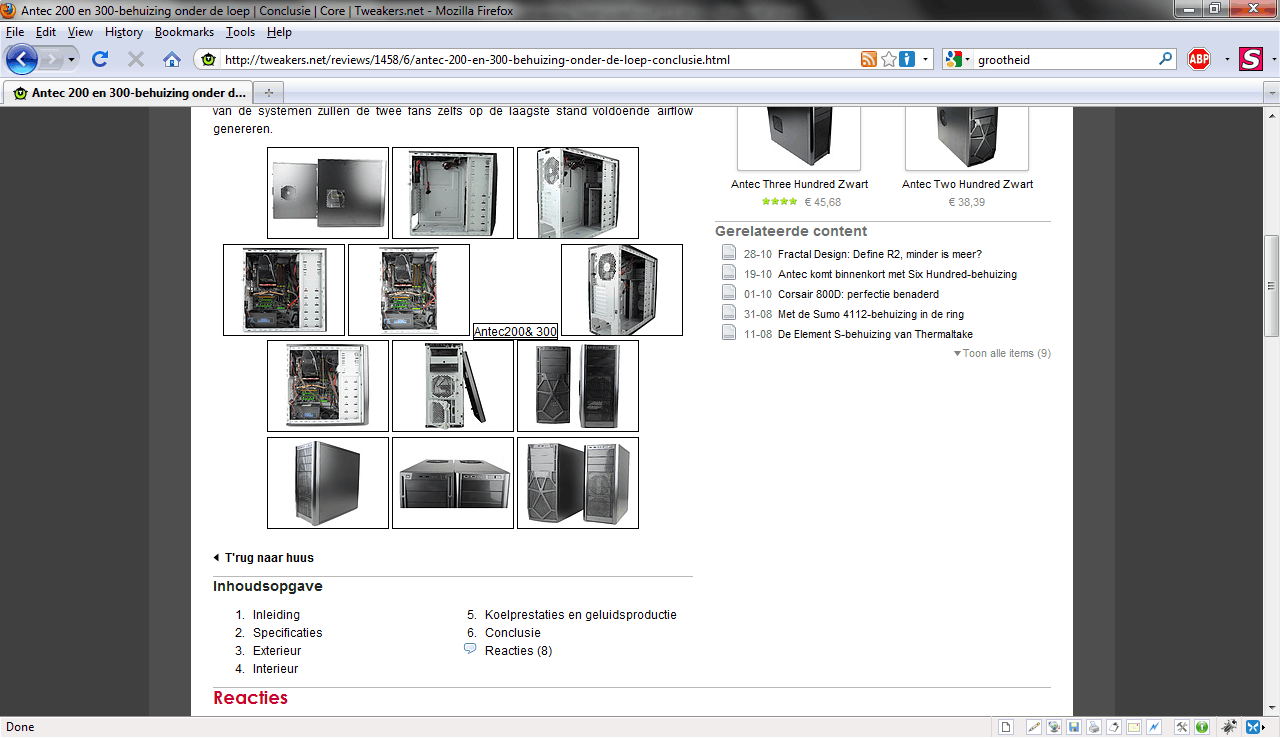Open the Edit menu
Screen dimensions: 1280x738
tap(46, 32)
